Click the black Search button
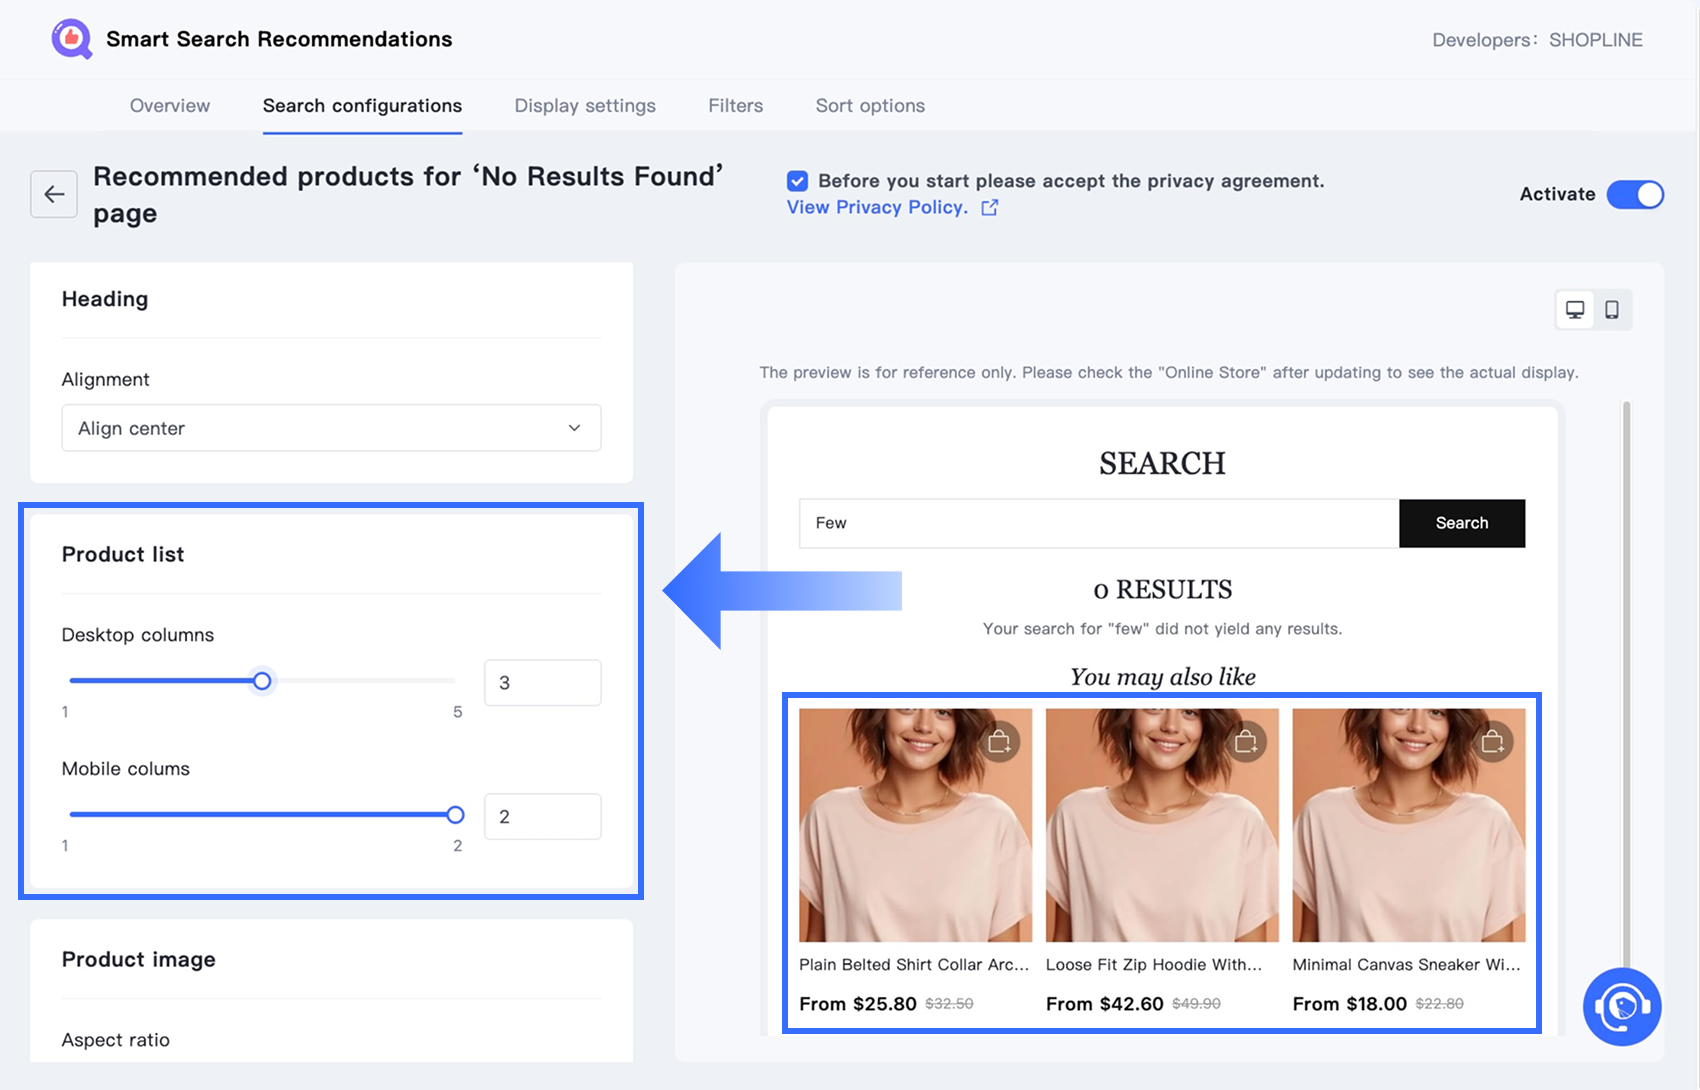Image resolution: width=1700 pixels, height=1090 pixels. (1462, 523)
